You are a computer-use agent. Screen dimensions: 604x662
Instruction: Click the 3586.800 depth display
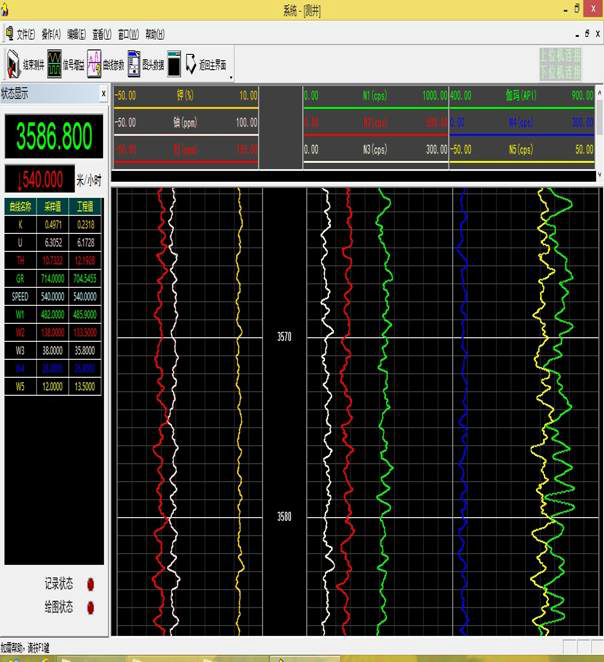[54, 136]
